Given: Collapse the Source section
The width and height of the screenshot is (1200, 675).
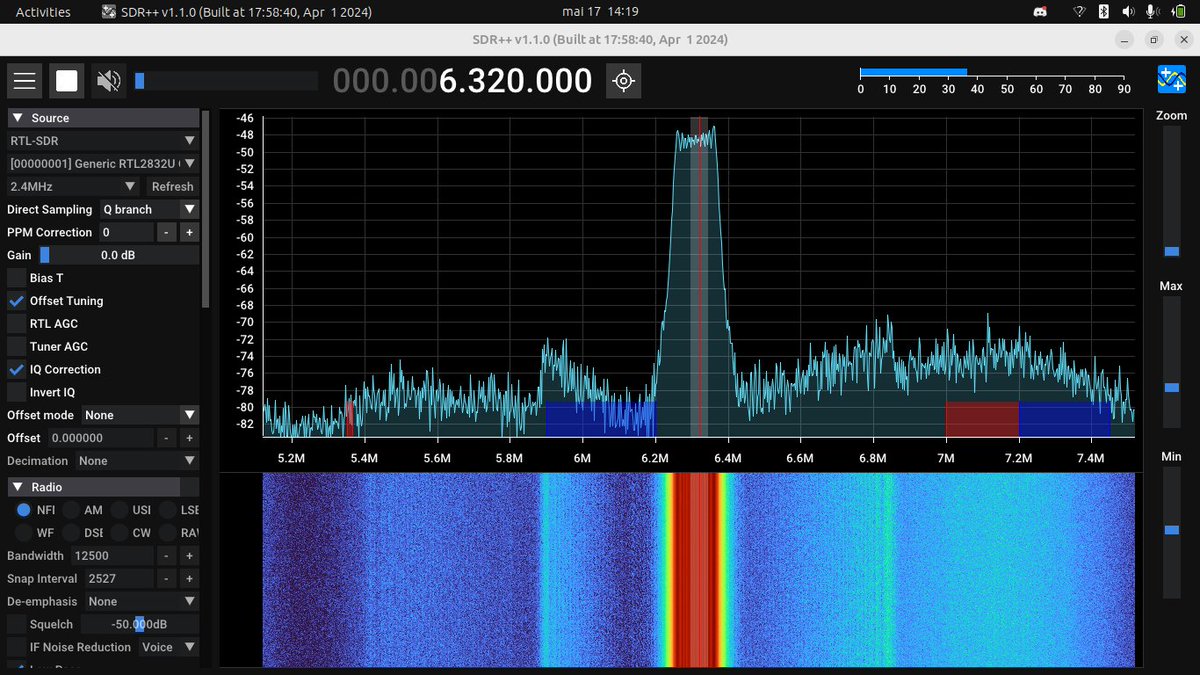Looking at the screenshot, I should (103, 118).
